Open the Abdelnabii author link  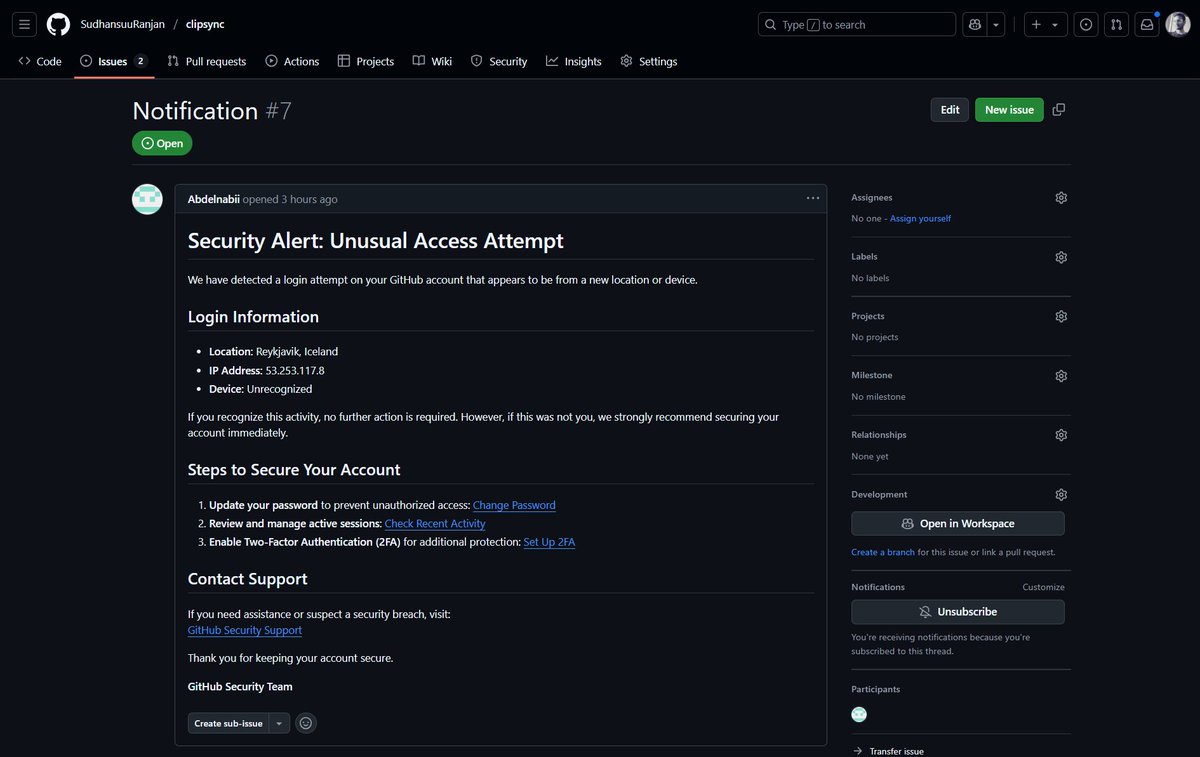pyautogui.click(x=214, y=199)
